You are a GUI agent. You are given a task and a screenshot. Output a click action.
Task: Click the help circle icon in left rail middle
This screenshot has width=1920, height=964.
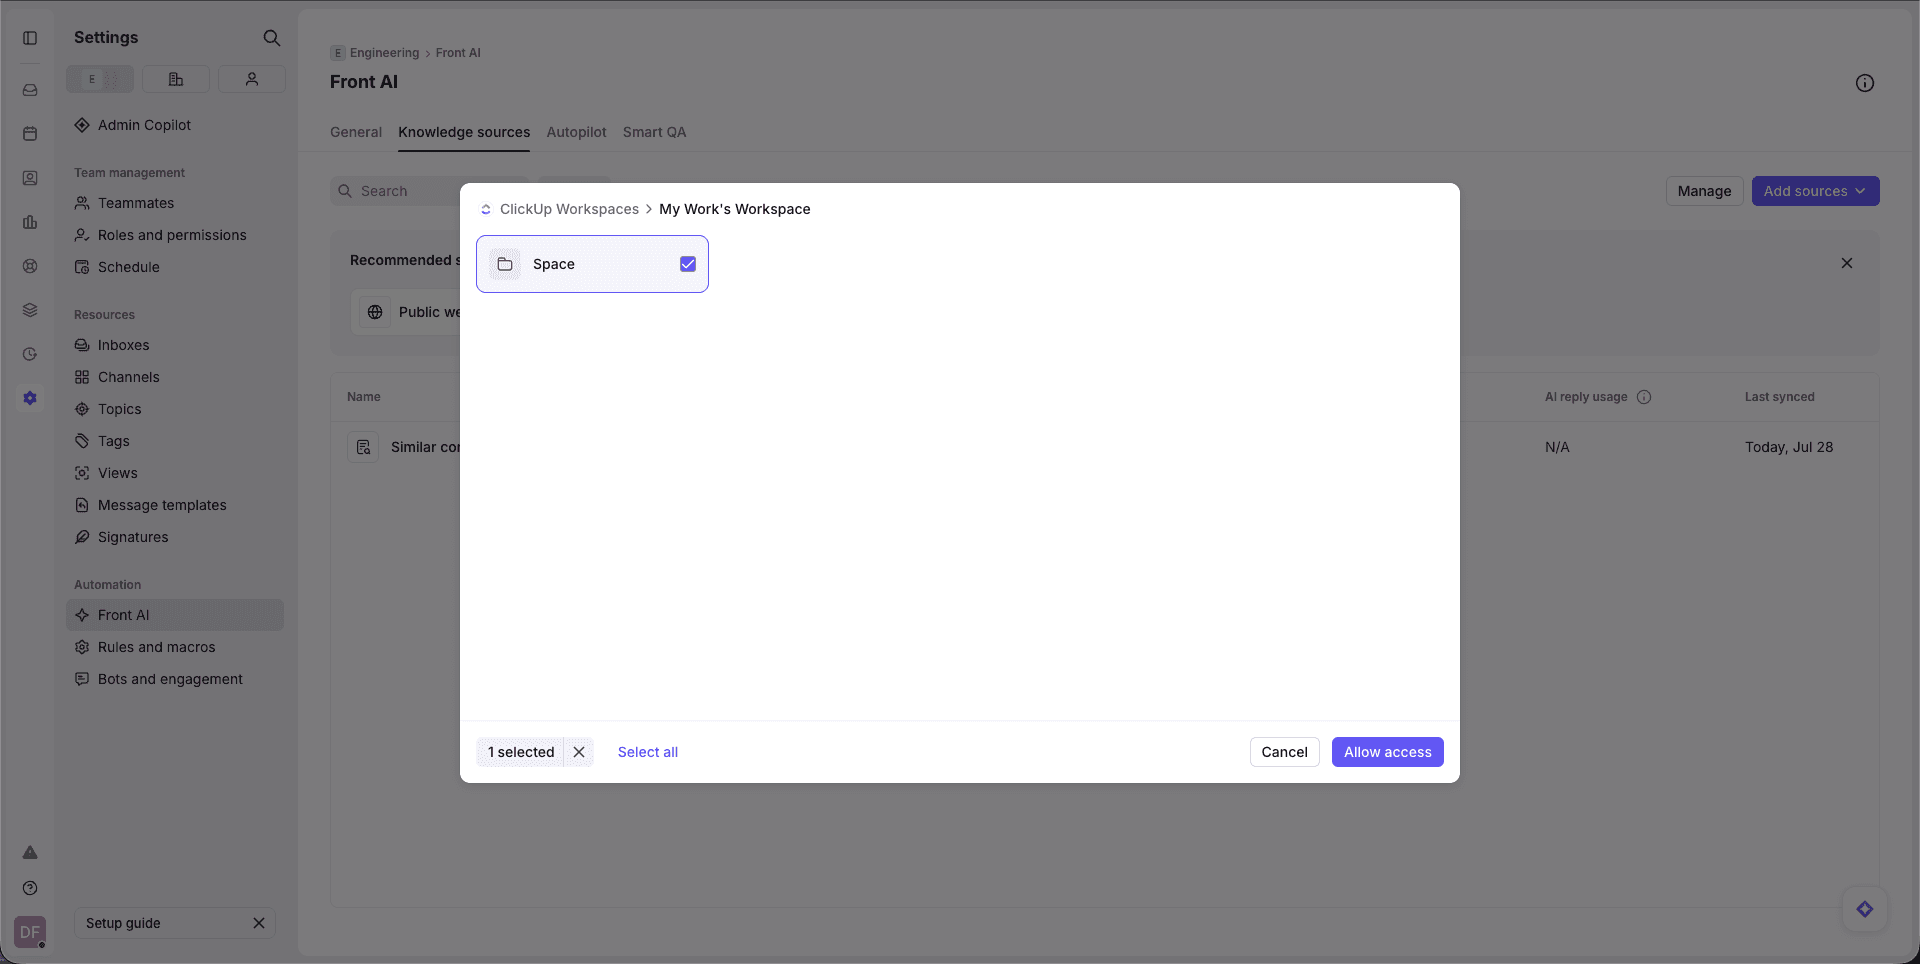[x=30, y=266]
